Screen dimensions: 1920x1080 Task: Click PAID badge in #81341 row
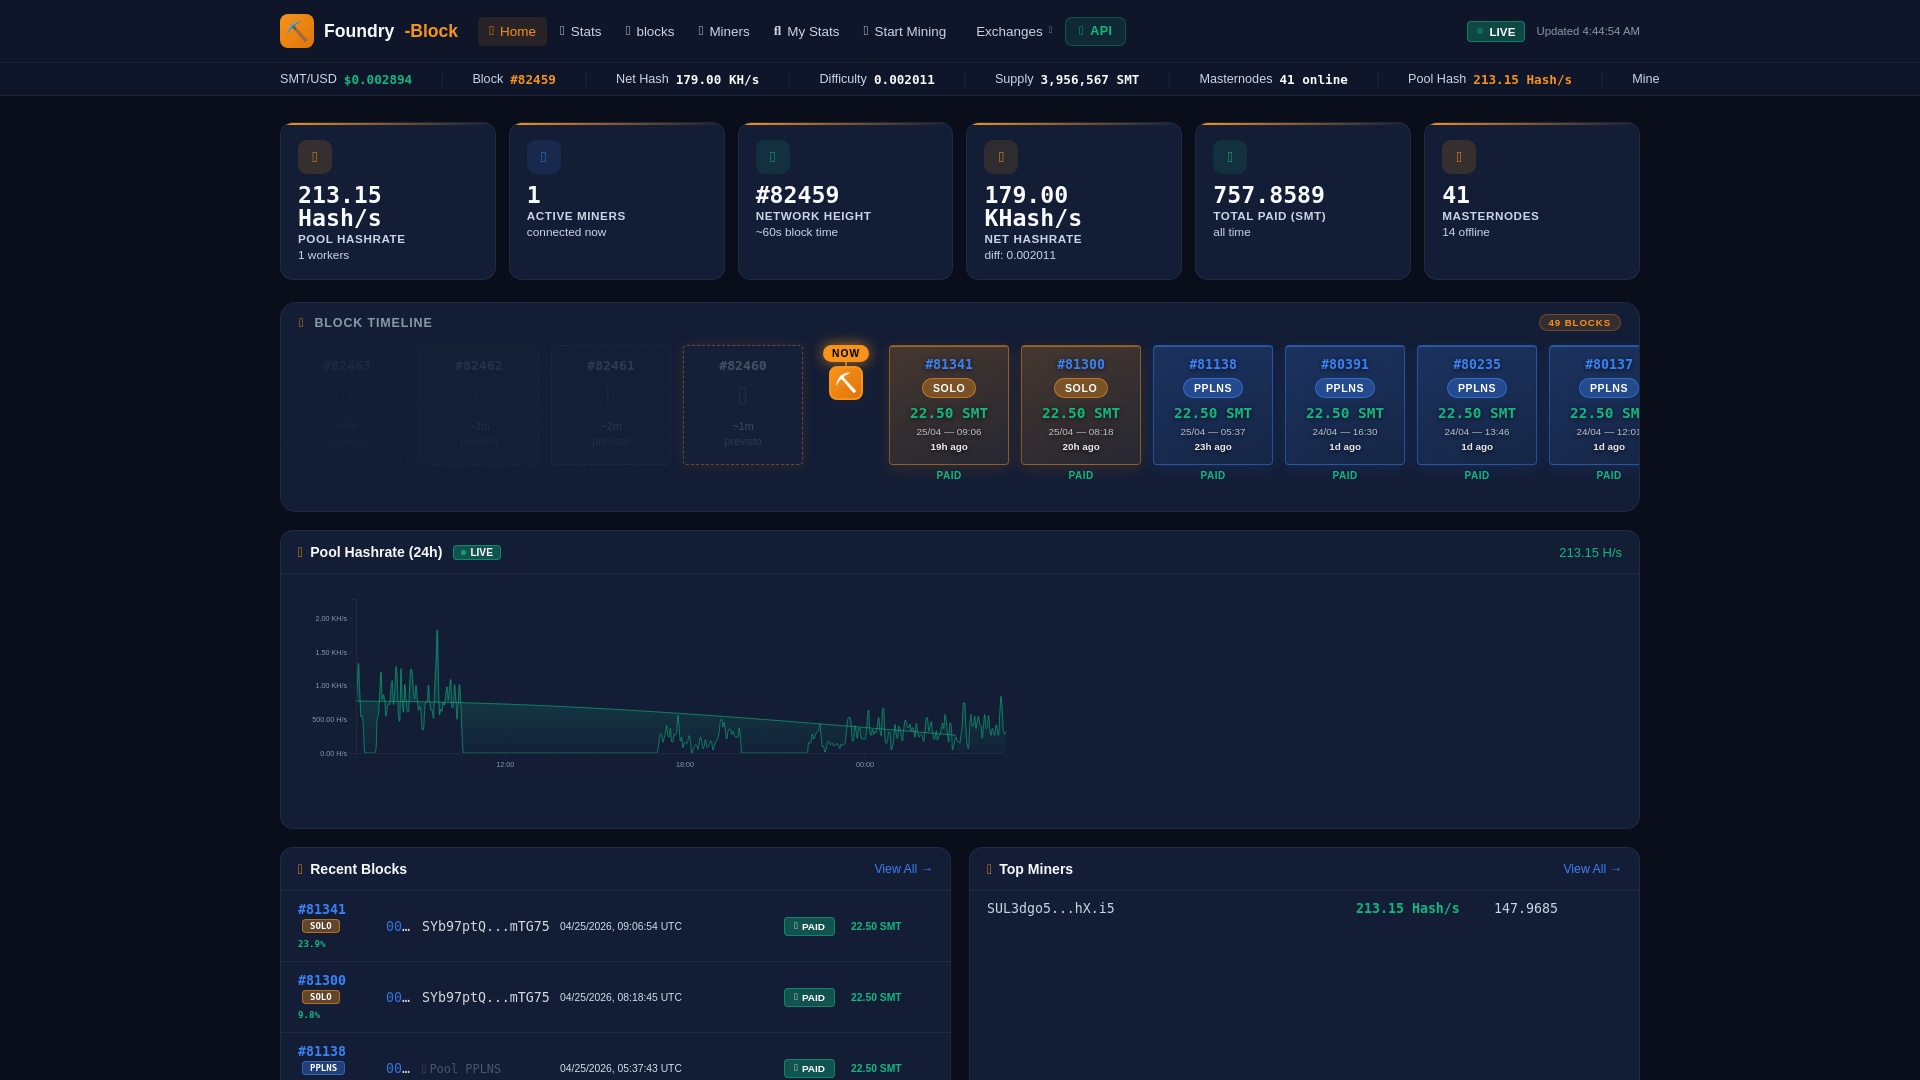point(809,926)
